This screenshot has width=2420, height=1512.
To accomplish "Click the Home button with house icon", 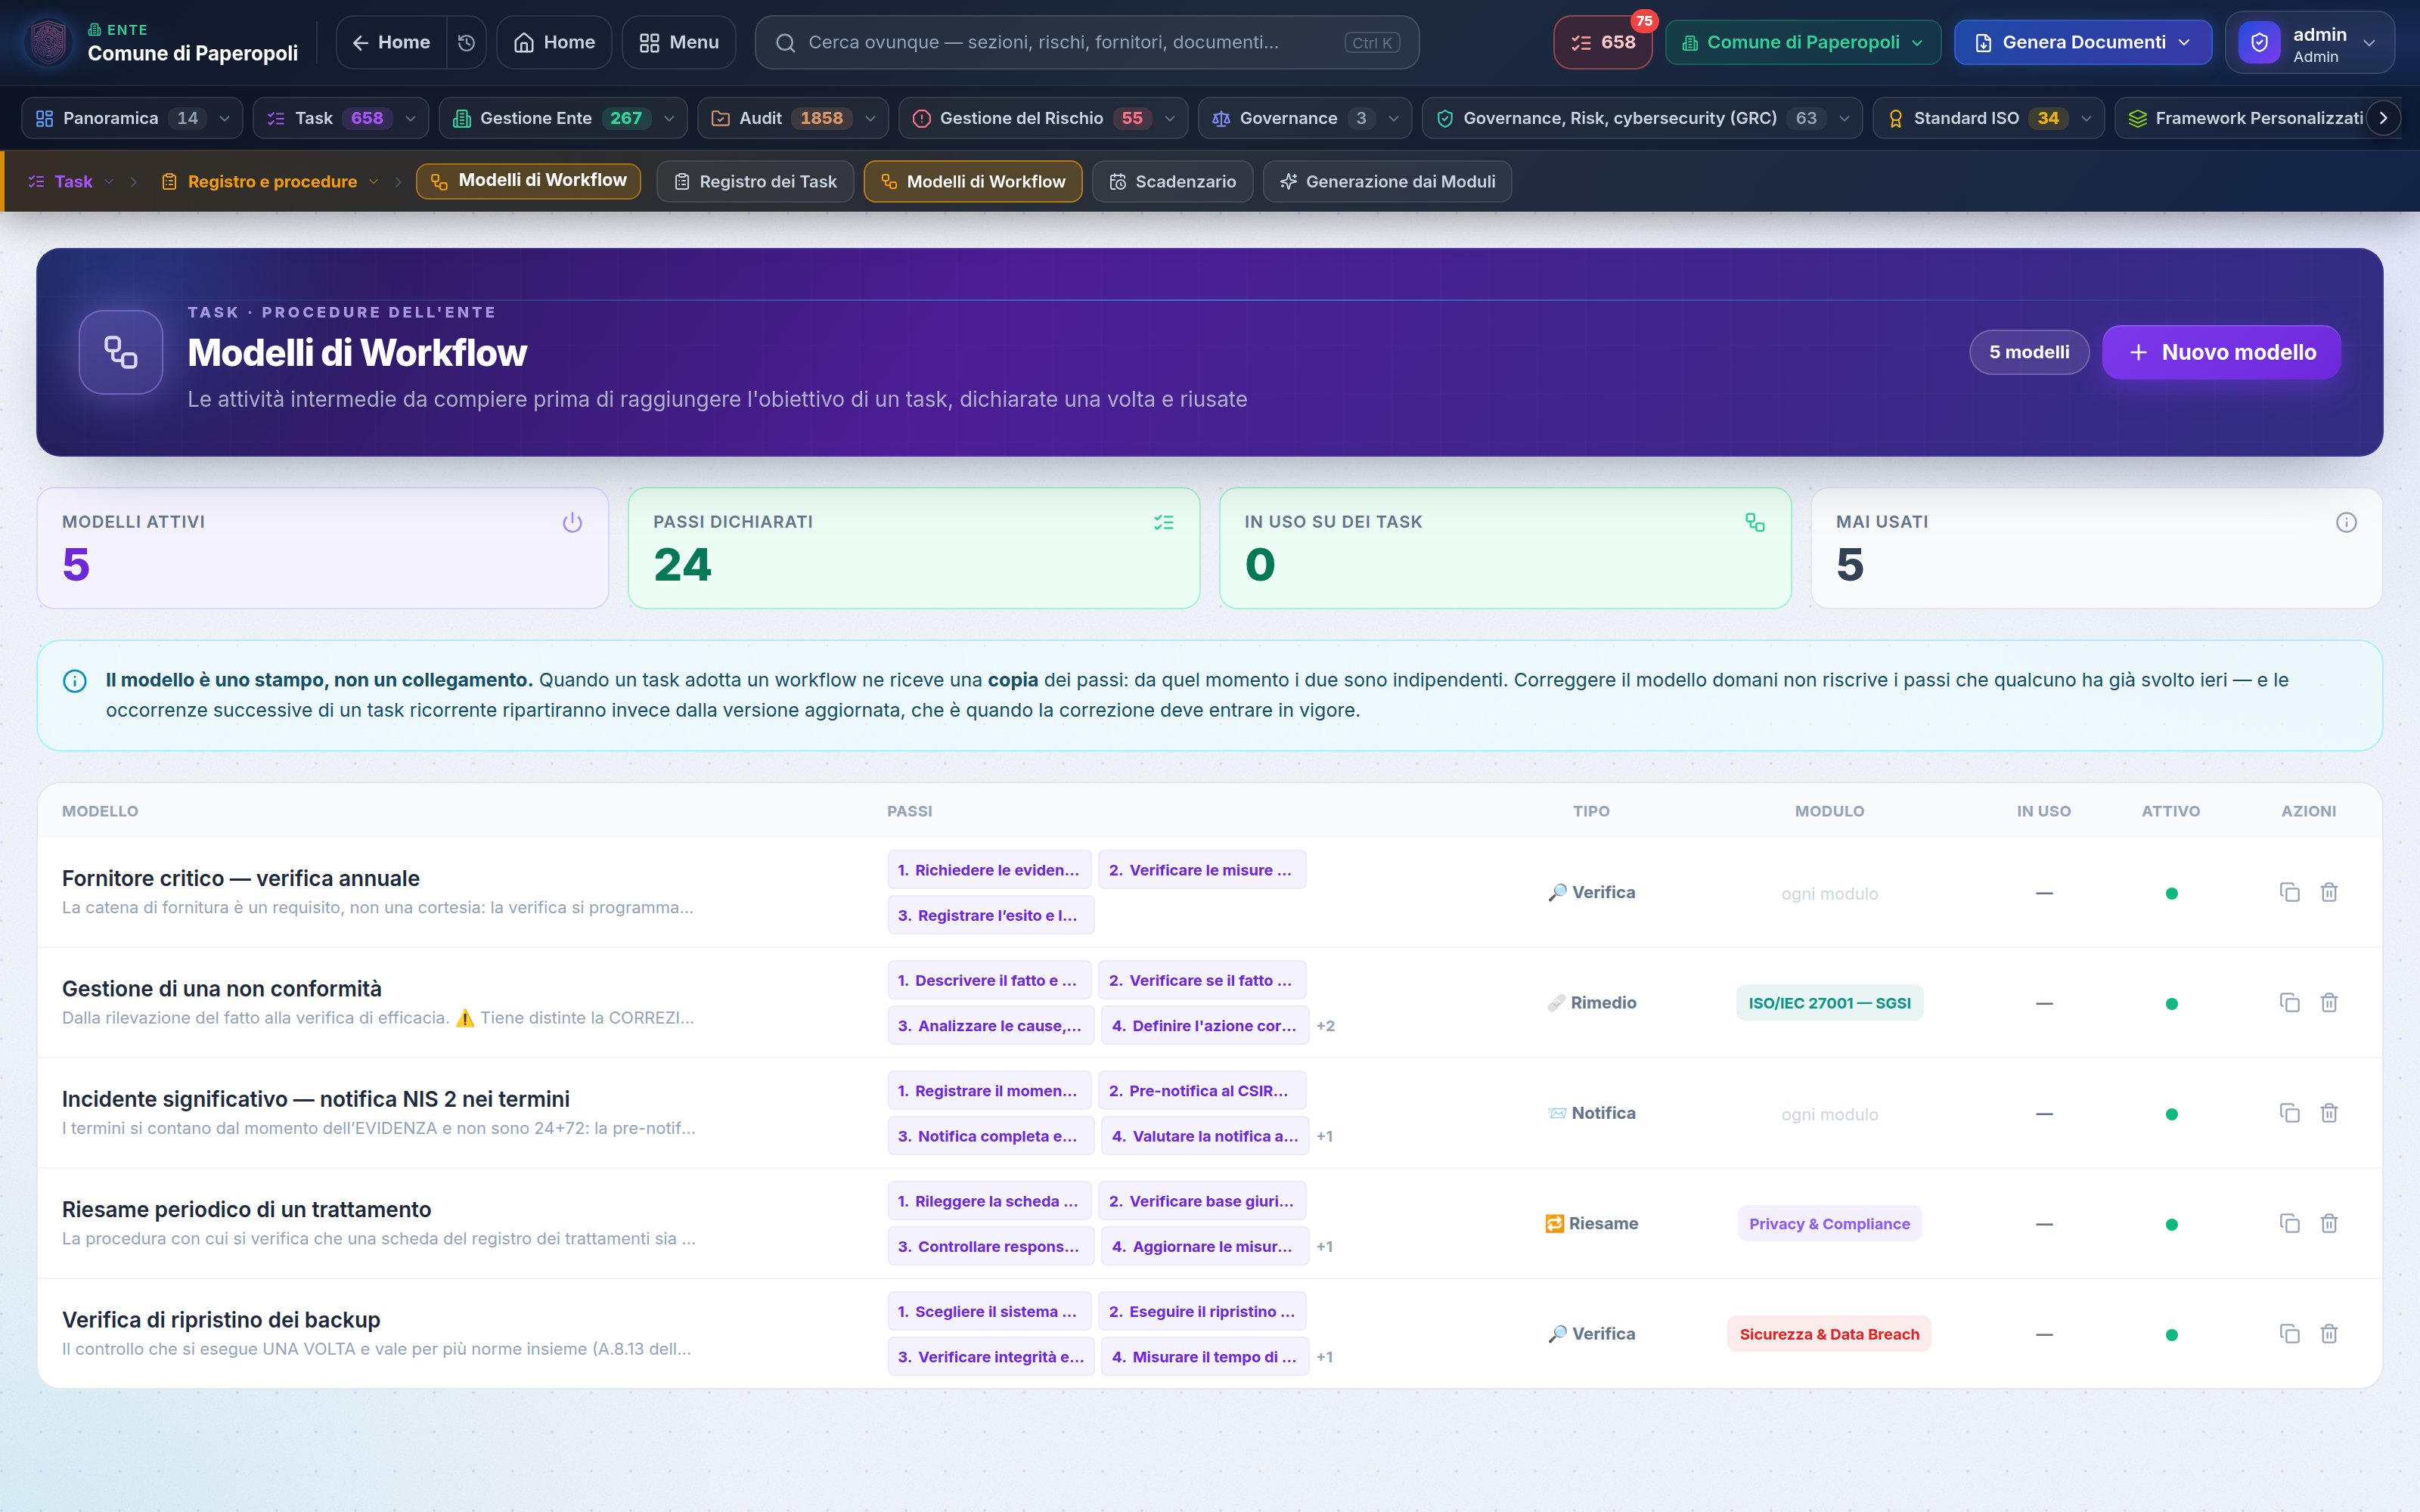I will [x=554, y=42].
